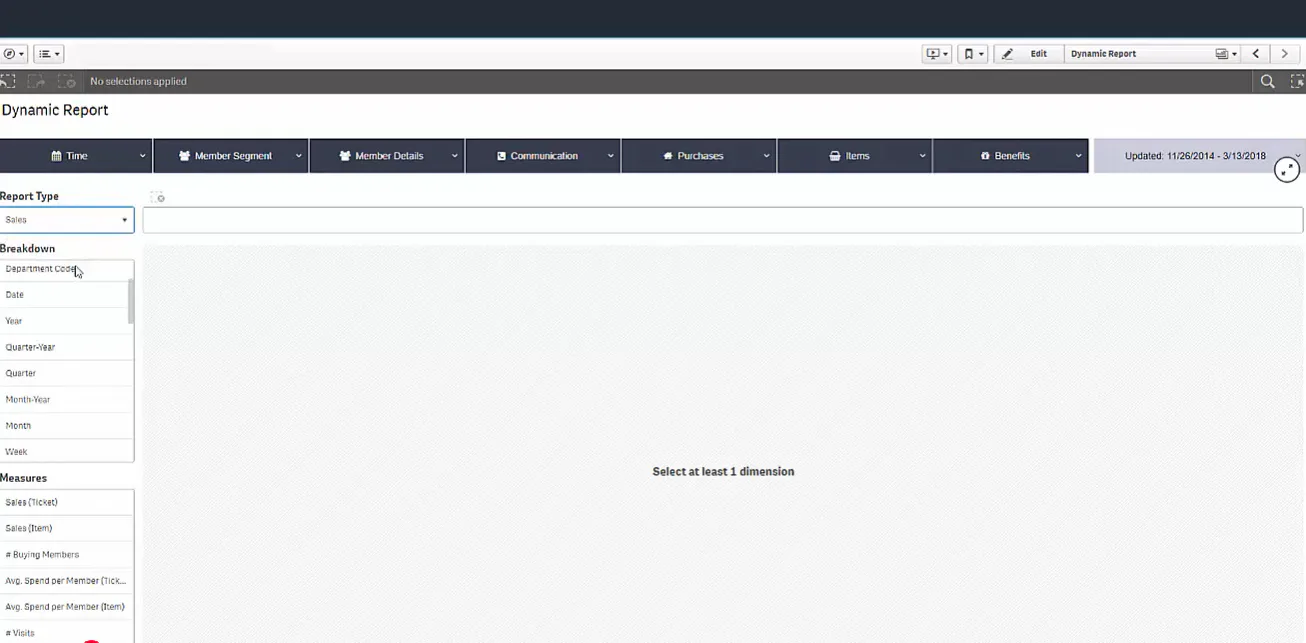Click the Edit pencil button

(1027, 54)
